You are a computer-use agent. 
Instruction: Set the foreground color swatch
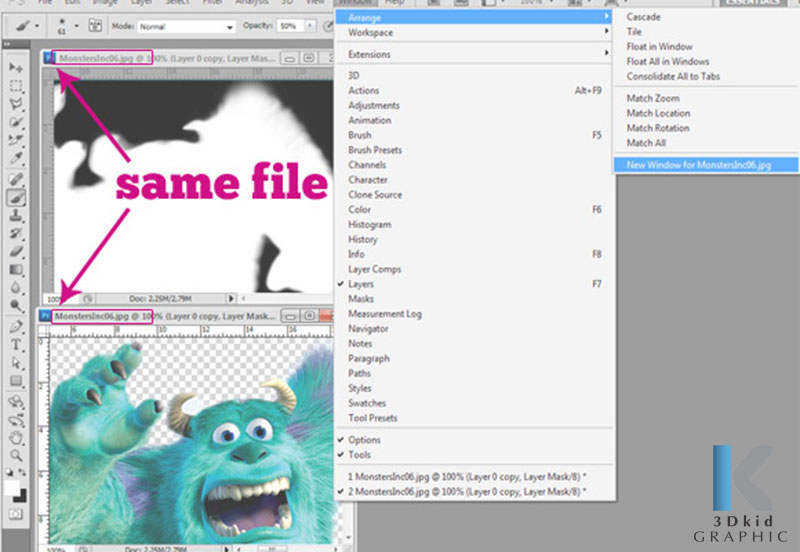click(12, 487)
